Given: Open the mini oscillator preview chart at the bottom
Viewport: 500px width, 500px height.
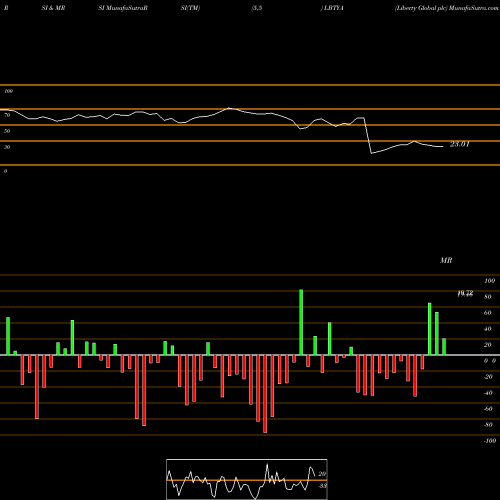Looking at the screenshot, I should click(x=247, y=479).
